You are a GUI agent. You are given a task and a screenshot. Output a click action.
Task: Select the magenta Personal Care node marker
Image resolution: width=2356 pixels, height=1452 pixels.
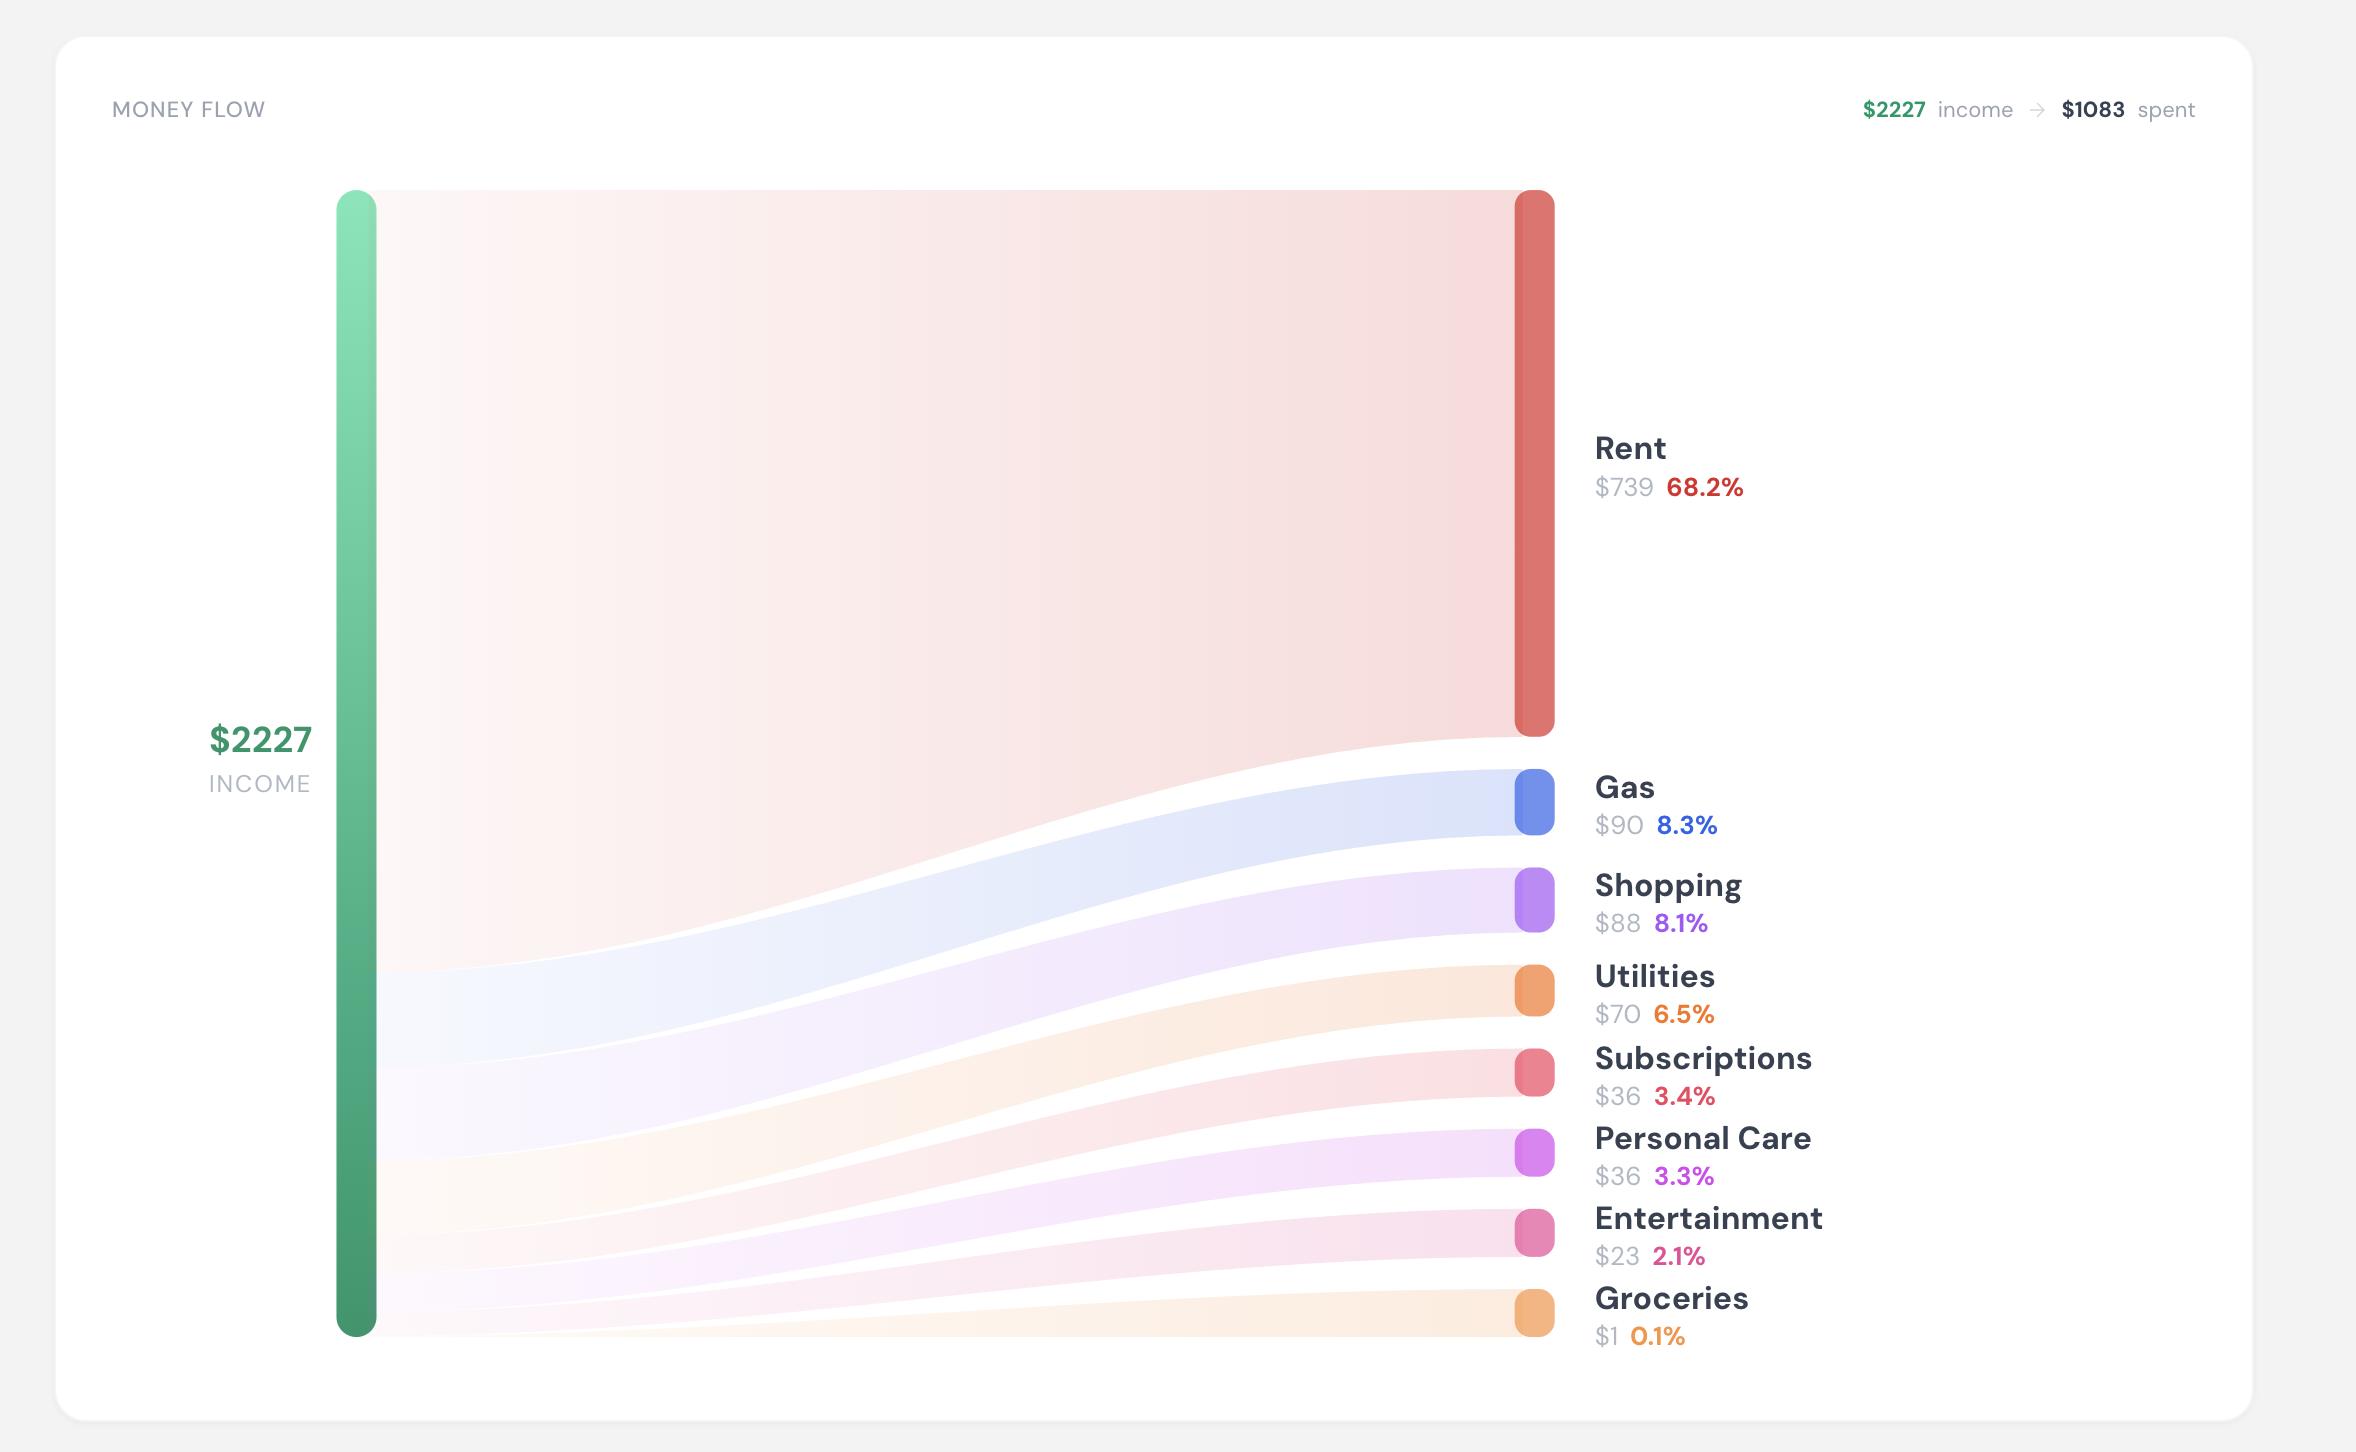(1534, 1151)
